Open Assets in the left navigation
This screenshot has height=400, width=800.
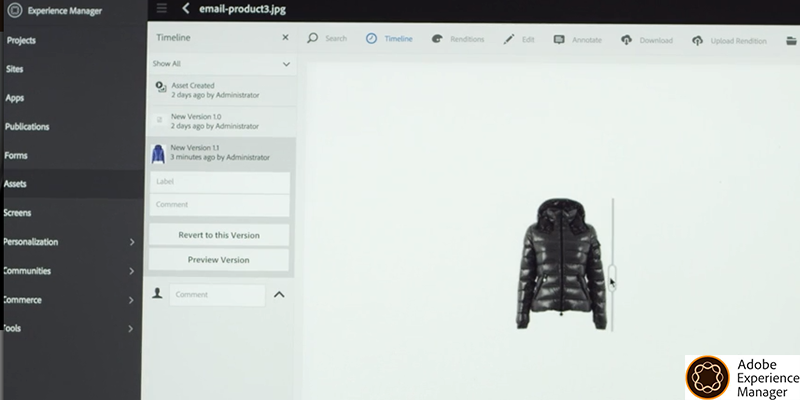pos(16,184)
